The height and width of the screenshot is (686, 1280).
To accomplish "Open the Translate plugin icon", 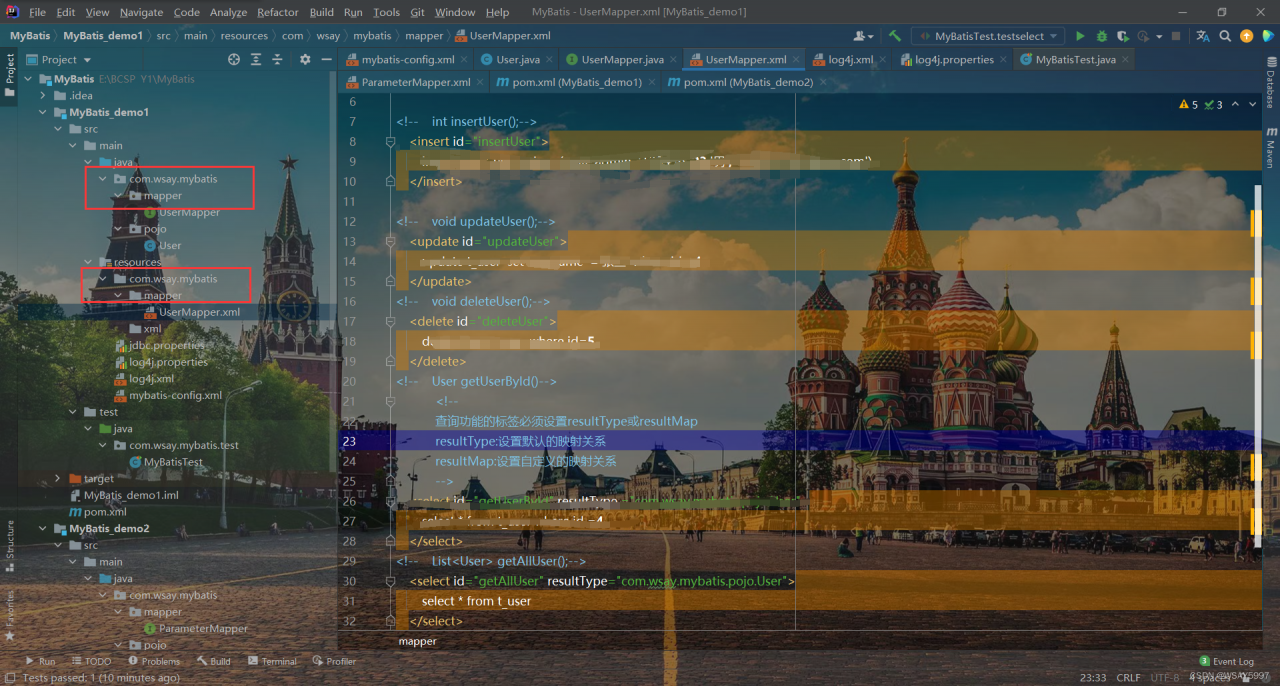I will click(1203, 36).
